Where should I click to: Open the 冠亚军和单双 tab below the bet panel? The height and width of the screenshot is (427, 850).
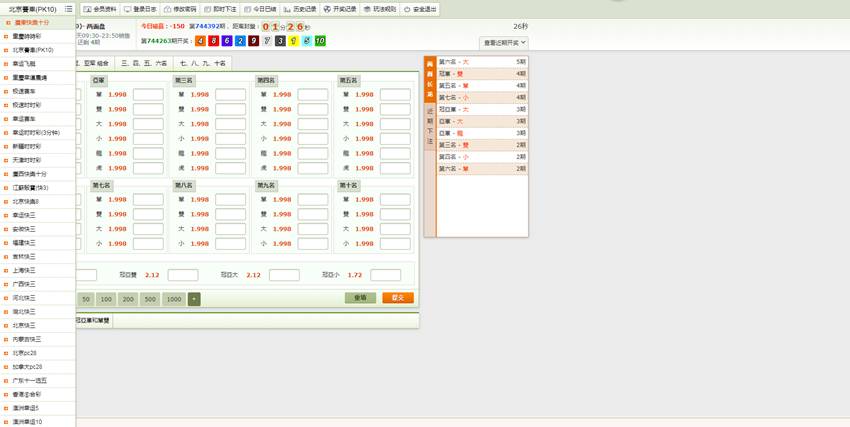tap(93, 321)
